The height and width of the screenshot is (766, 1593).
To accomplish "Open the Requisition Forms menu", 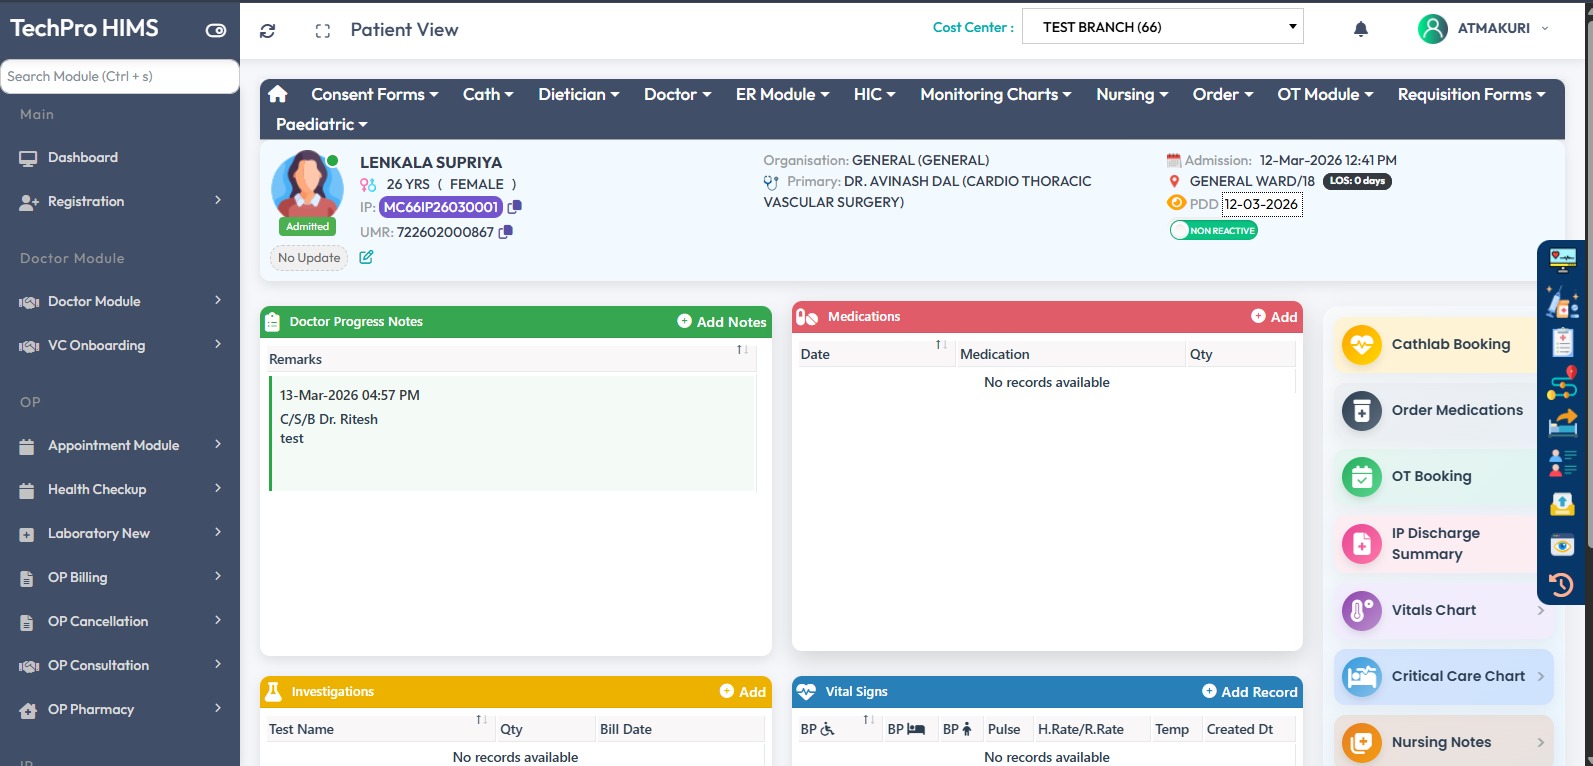I will pyautogui.click(x=1470, y=95).
